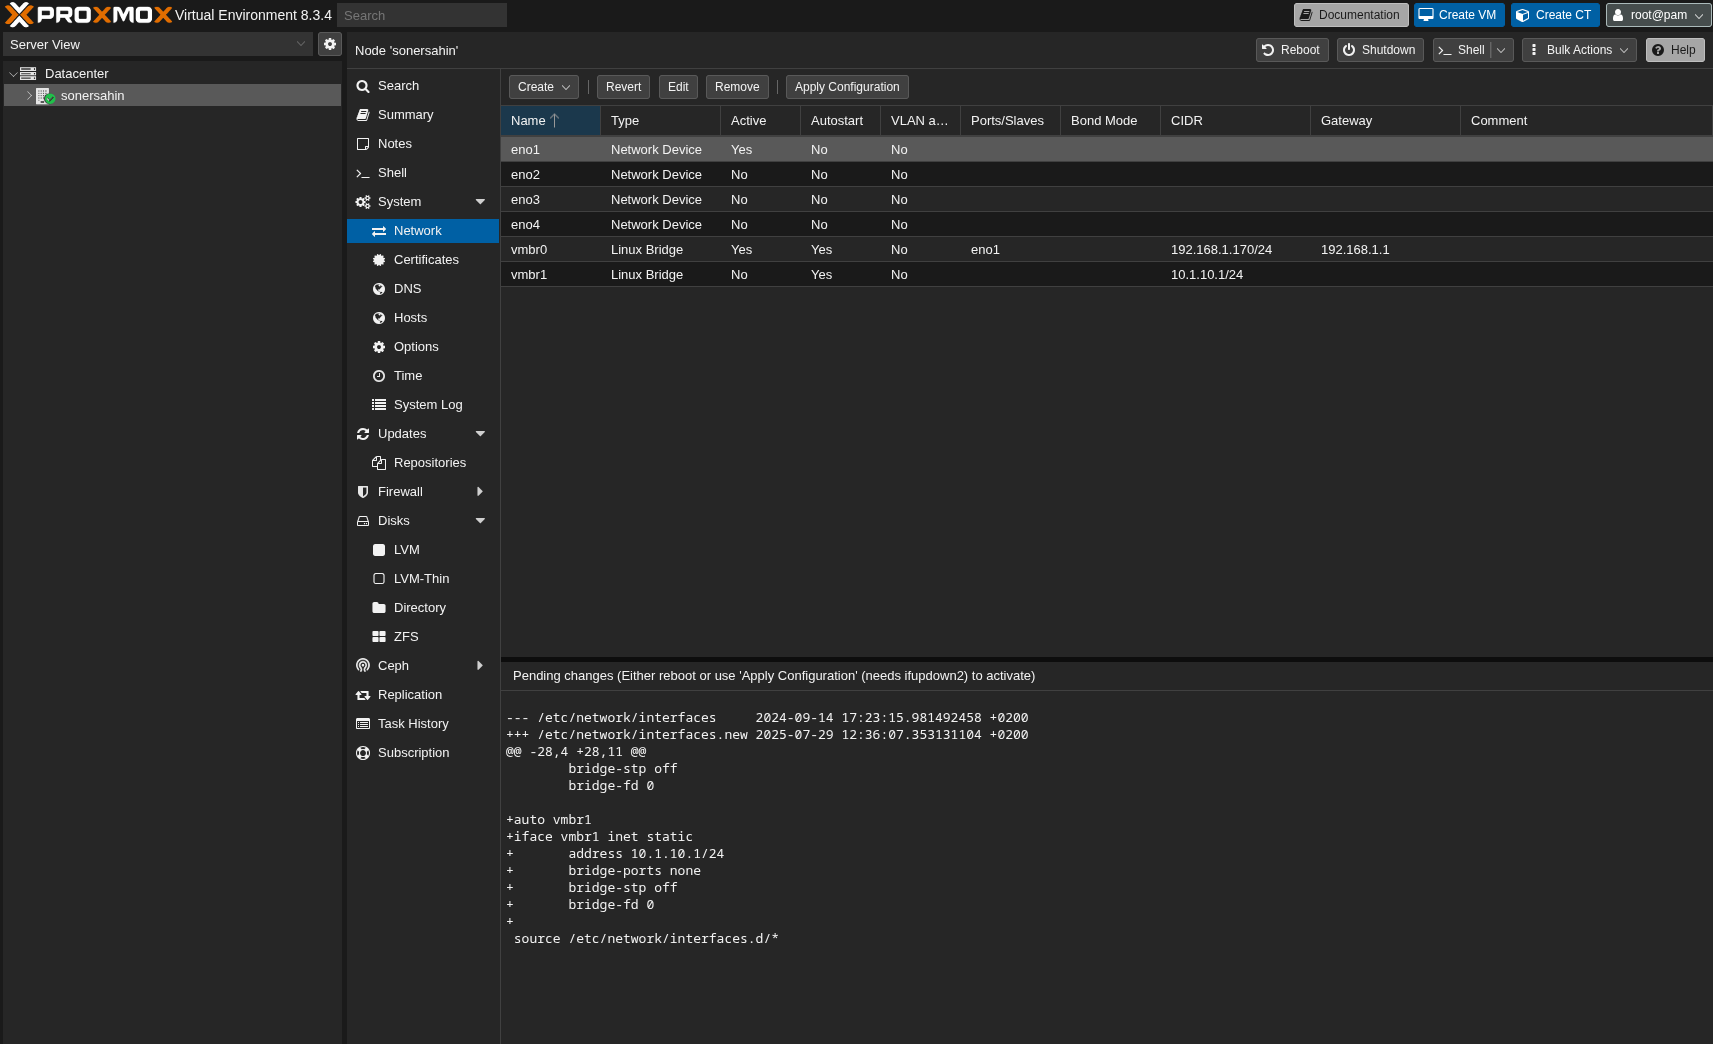Open Task History
The width and height of the screenshot is (1713, 1044).
[412, 723]
